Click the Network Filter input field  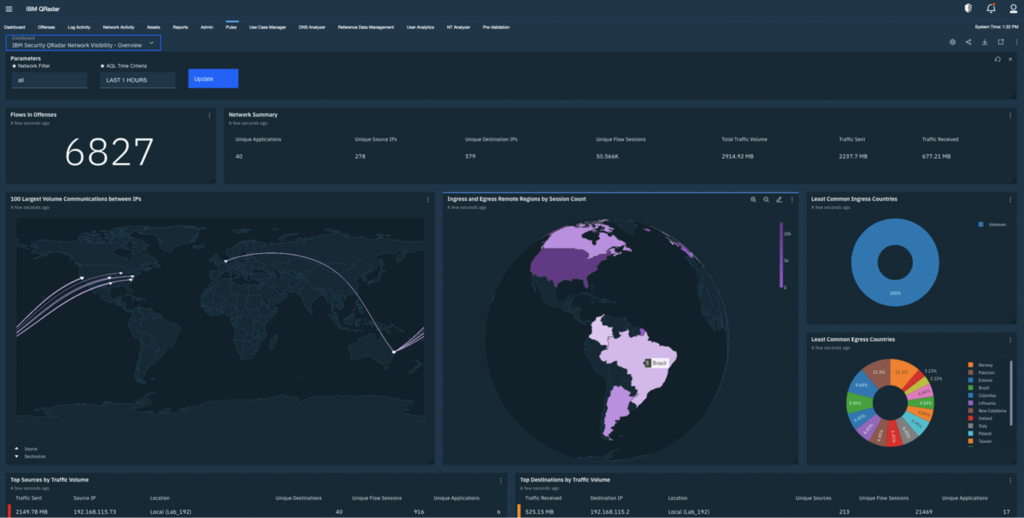click(x=50, y=80)
